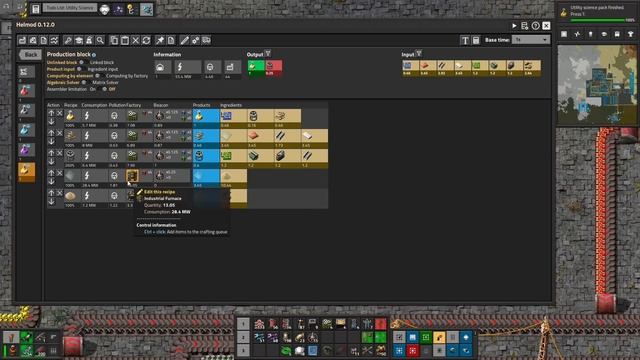The image size is (640, 360).
Task: Open the minimap thumbnail
Action: point(597,85)
